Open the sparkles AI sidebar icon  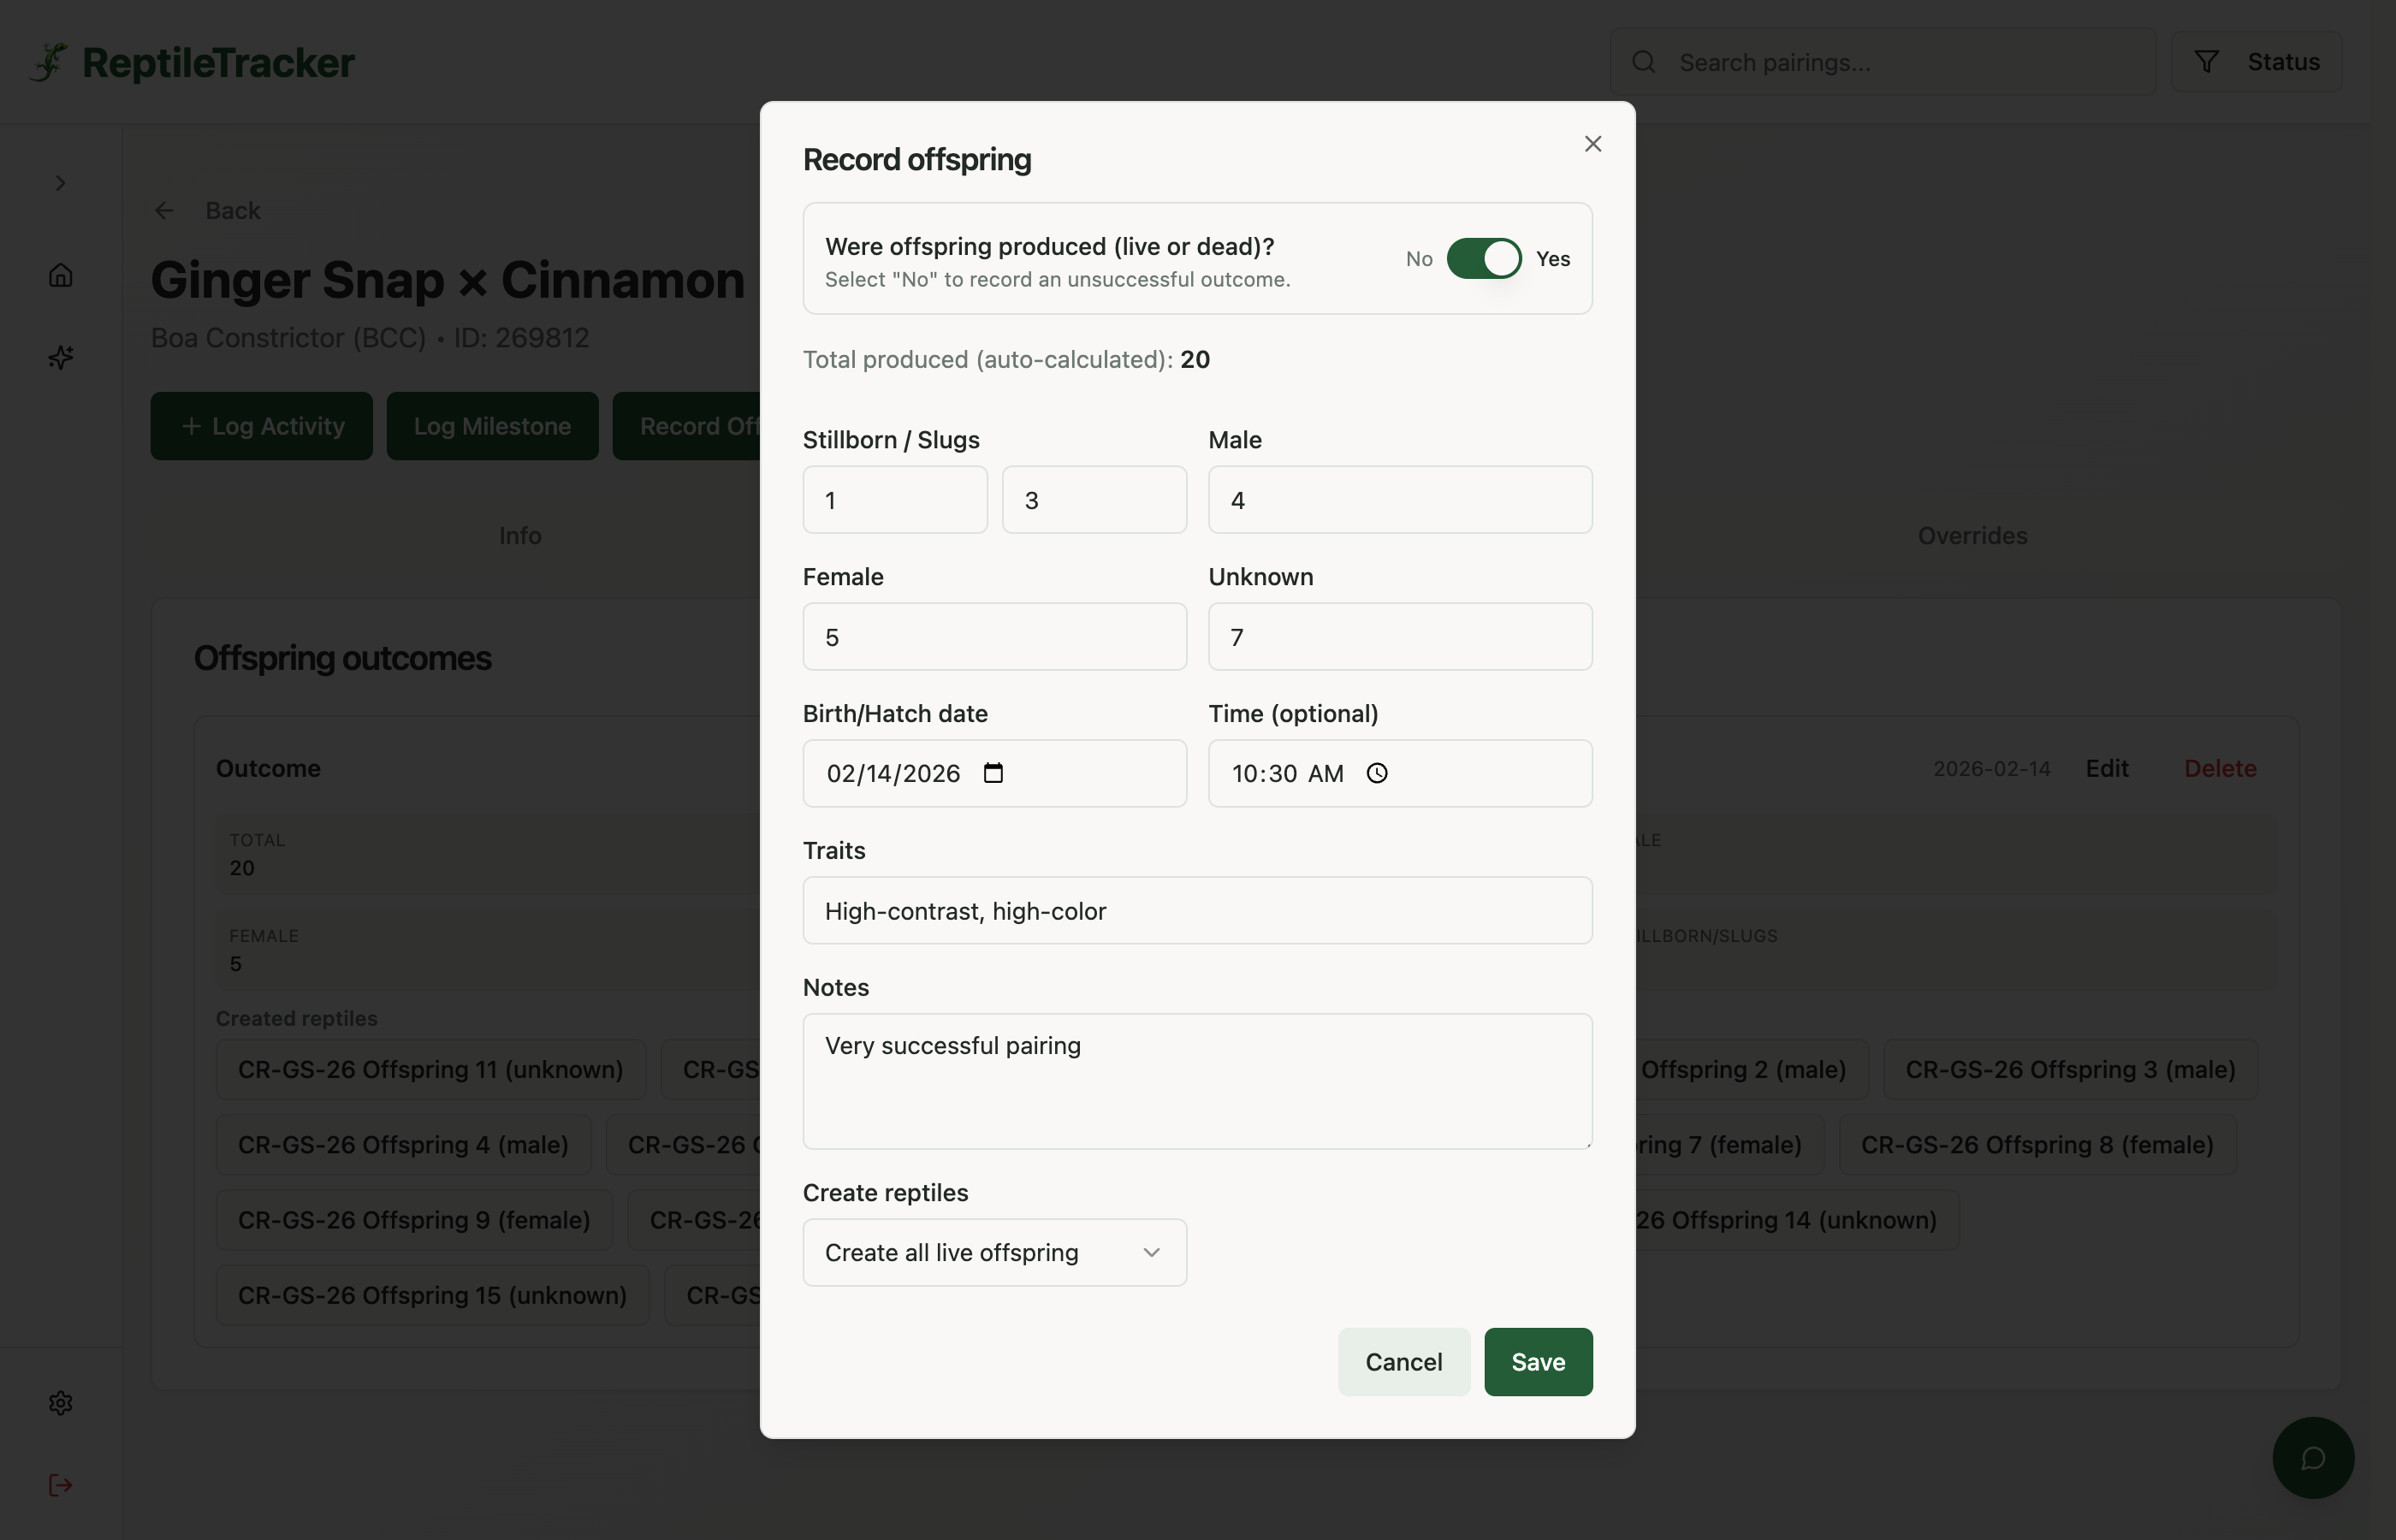(60, 357)
